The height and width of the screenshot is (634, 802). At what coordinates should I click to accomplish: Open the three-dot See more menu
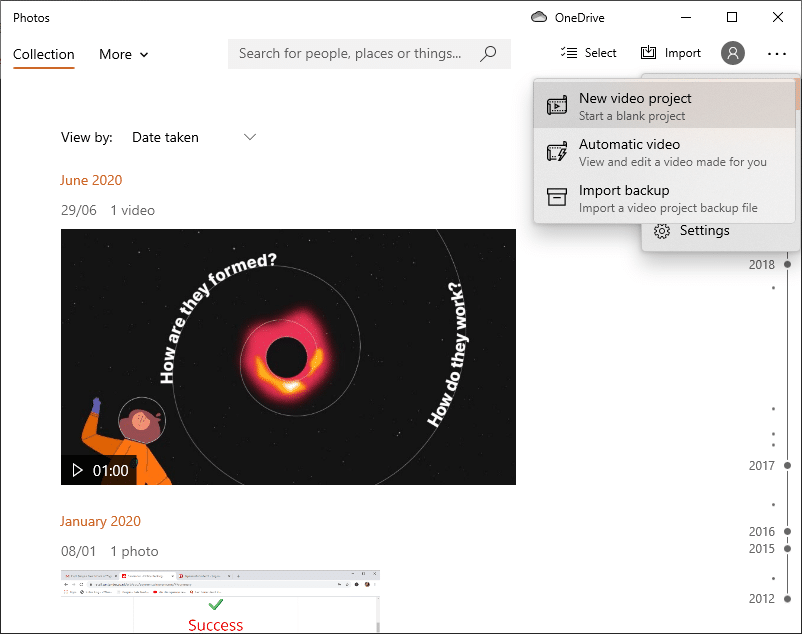pyautogui.click(x=776, y=54)
